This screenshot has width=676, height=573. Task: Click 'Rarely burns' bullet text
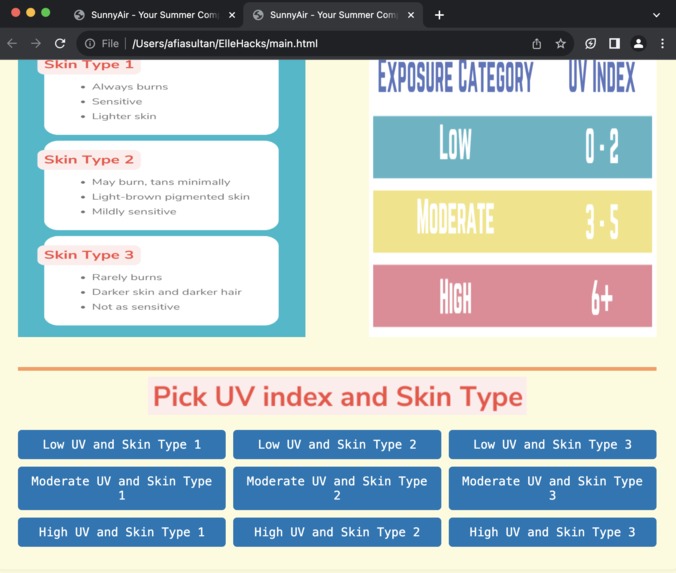point(127,277)
